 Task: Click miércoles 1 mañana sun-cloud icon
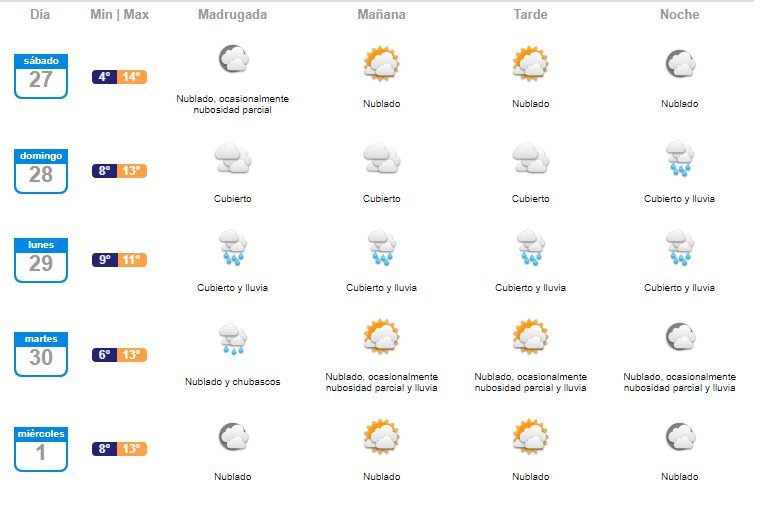382,436
